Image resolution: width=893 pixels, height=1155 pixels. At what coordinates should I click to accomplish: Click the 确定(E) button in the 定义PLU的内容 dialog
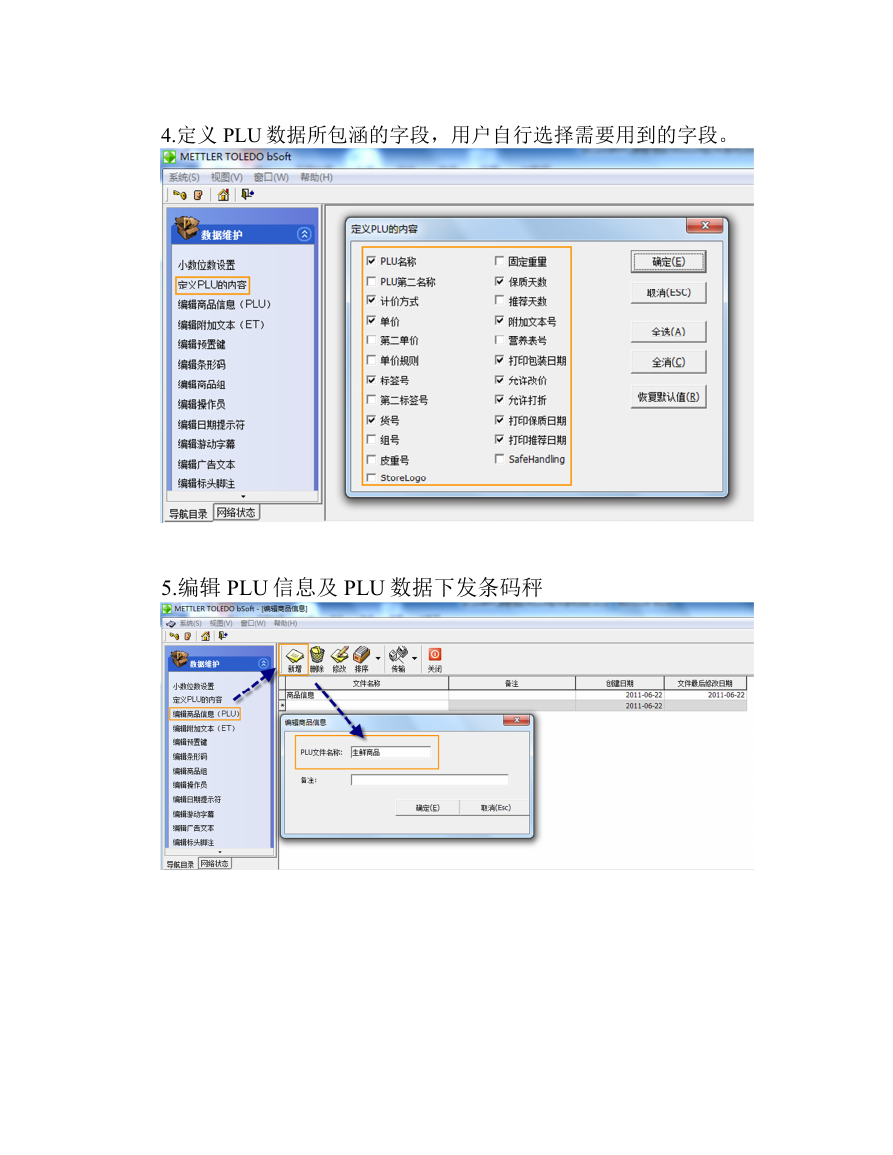click(x=668, y=261)
